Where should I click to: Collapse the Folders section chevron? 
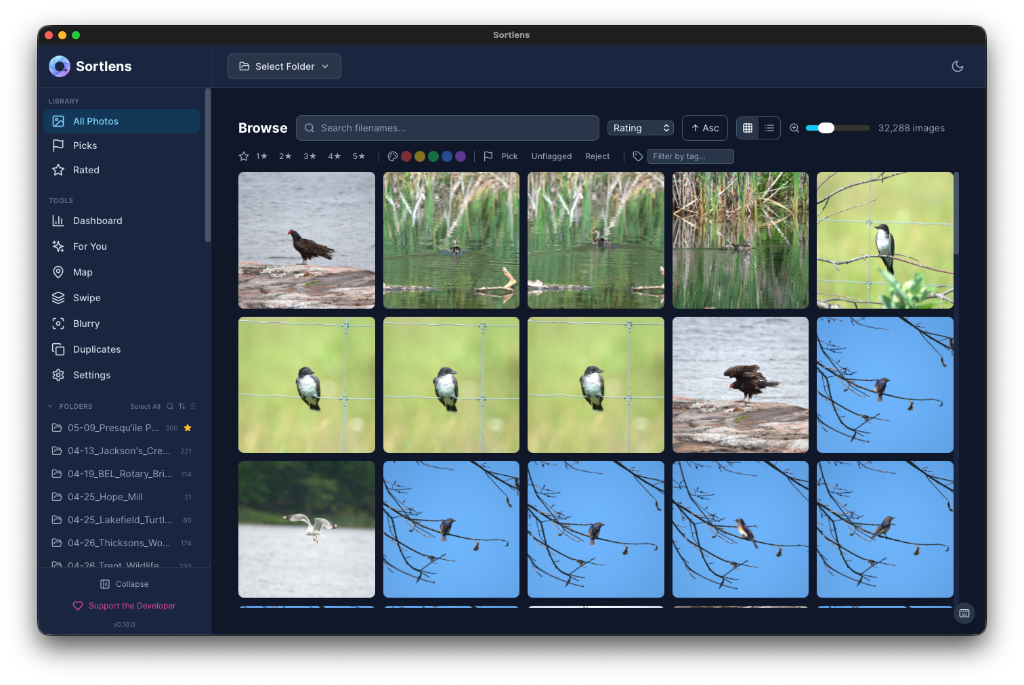tap(50, 406)
